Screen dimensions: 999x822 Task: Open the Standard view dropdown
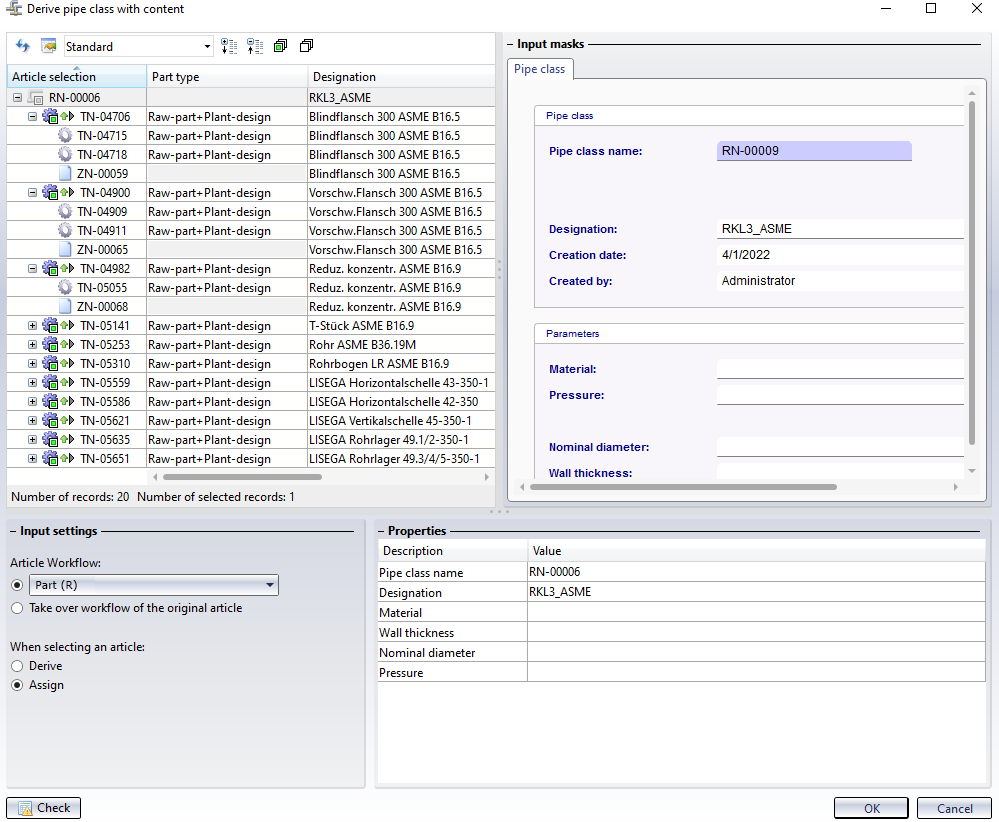[x=207, y=46]
